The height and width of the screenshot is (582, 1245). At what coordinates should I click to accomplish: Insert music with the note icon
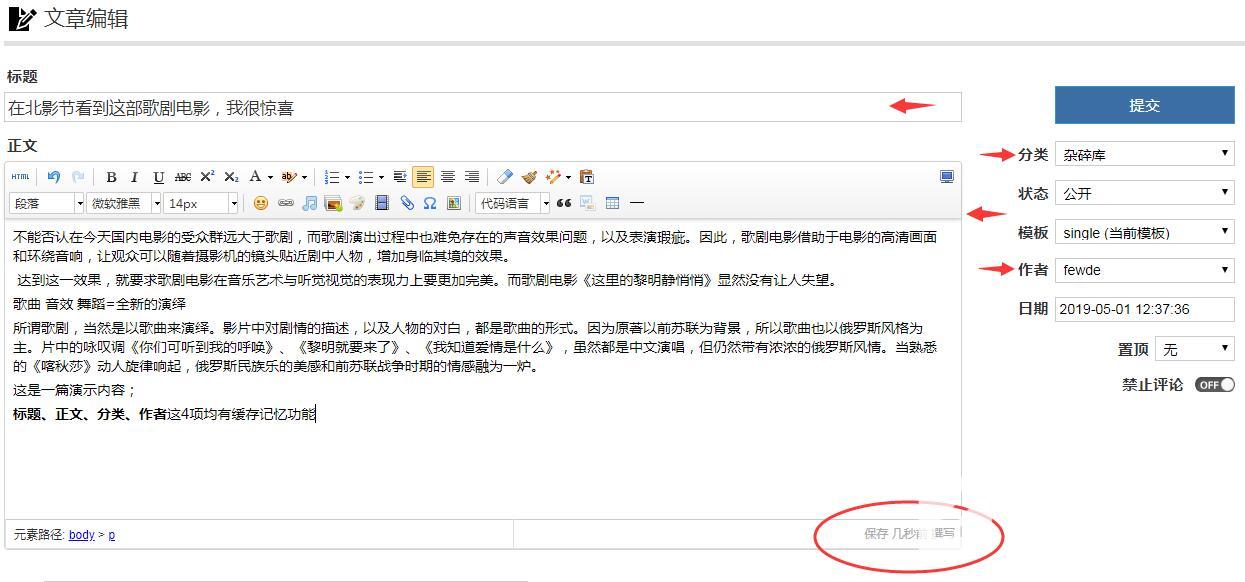[x=309, y=203]
